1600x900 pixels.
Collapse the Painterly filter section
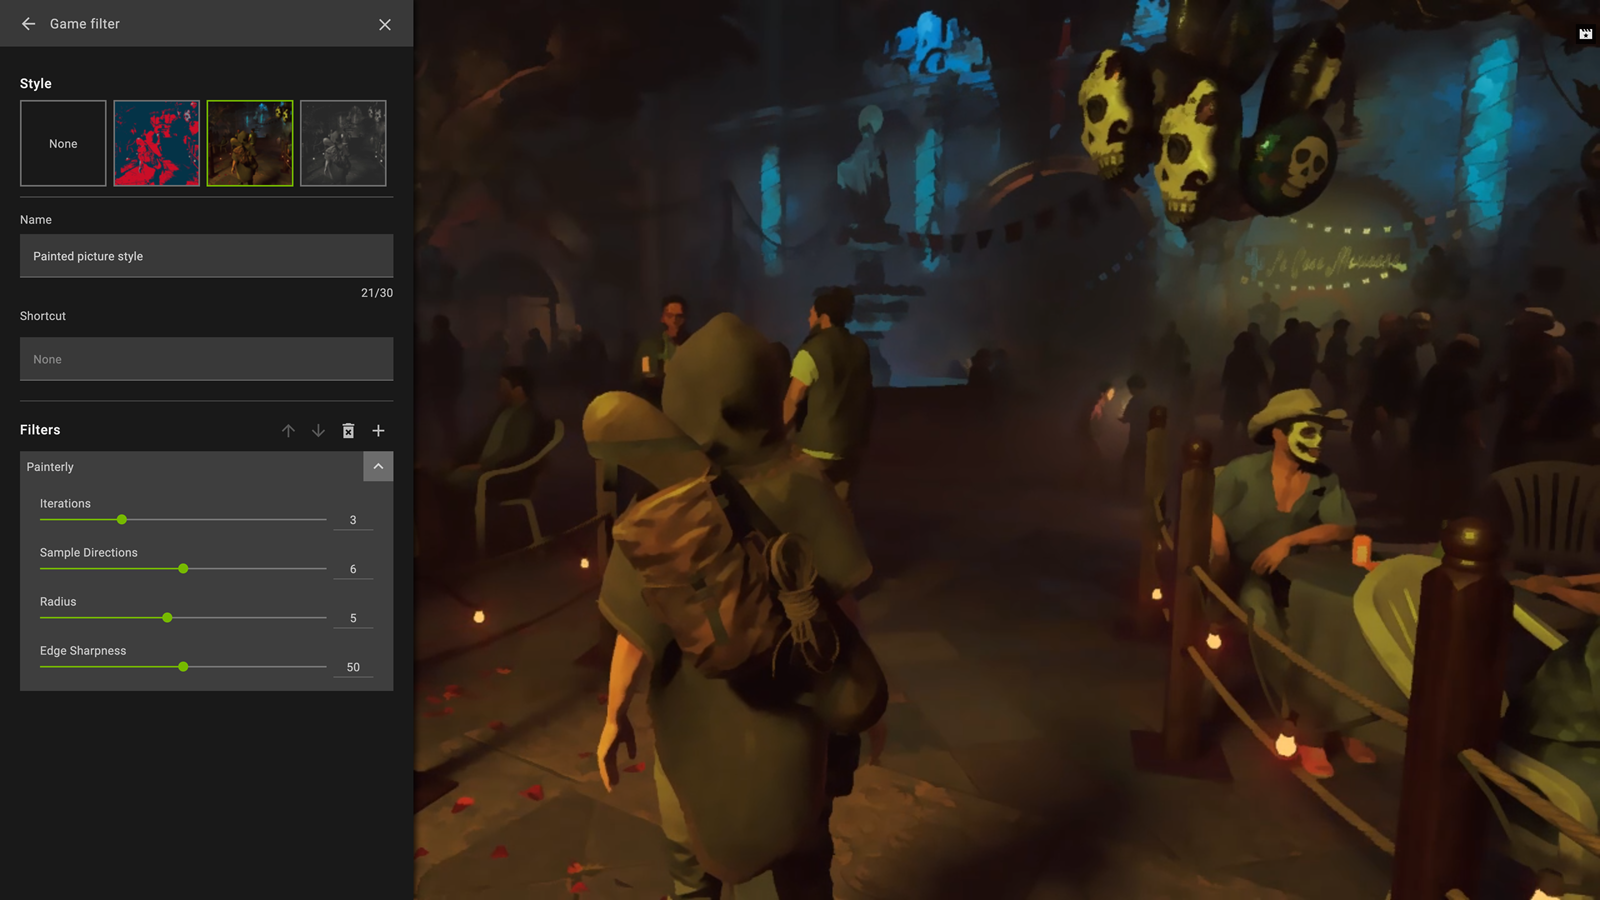378,467
